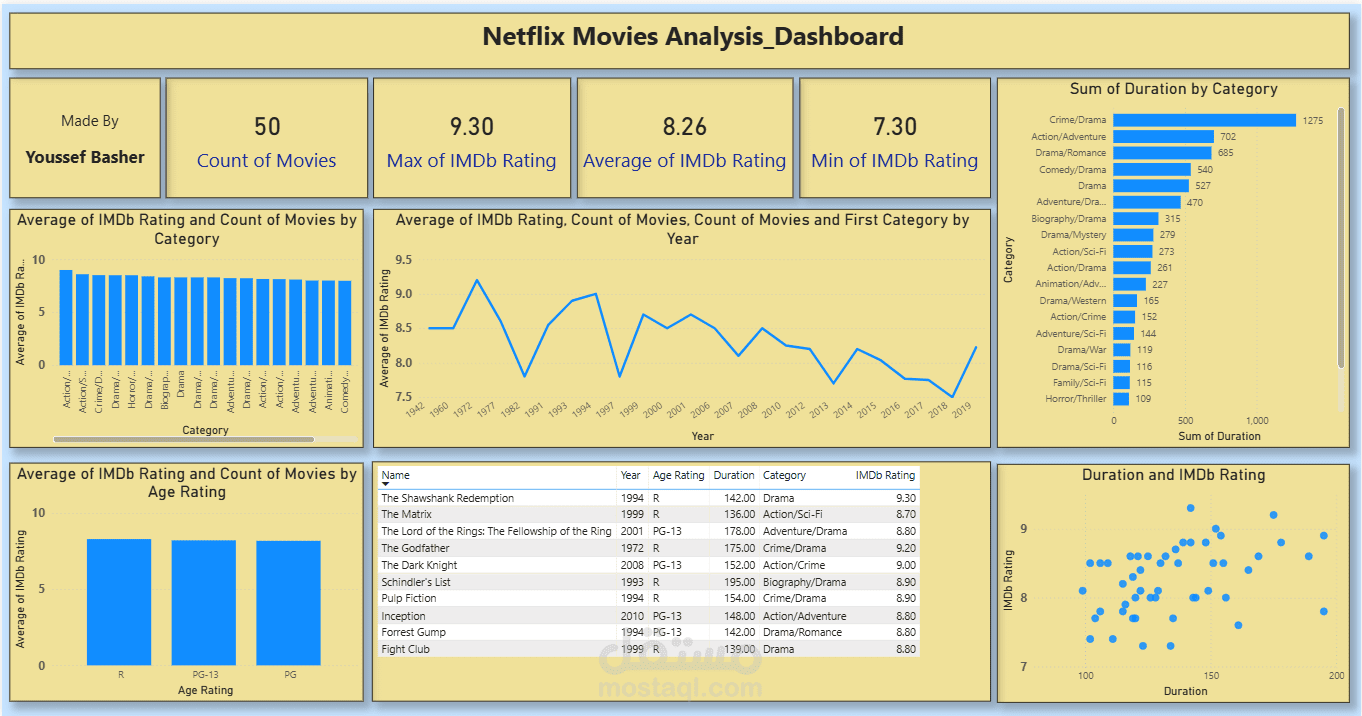Click the Drama/Romance bar with value 685
This screenshot has width=1362, height=716.
click(1162, 153)
